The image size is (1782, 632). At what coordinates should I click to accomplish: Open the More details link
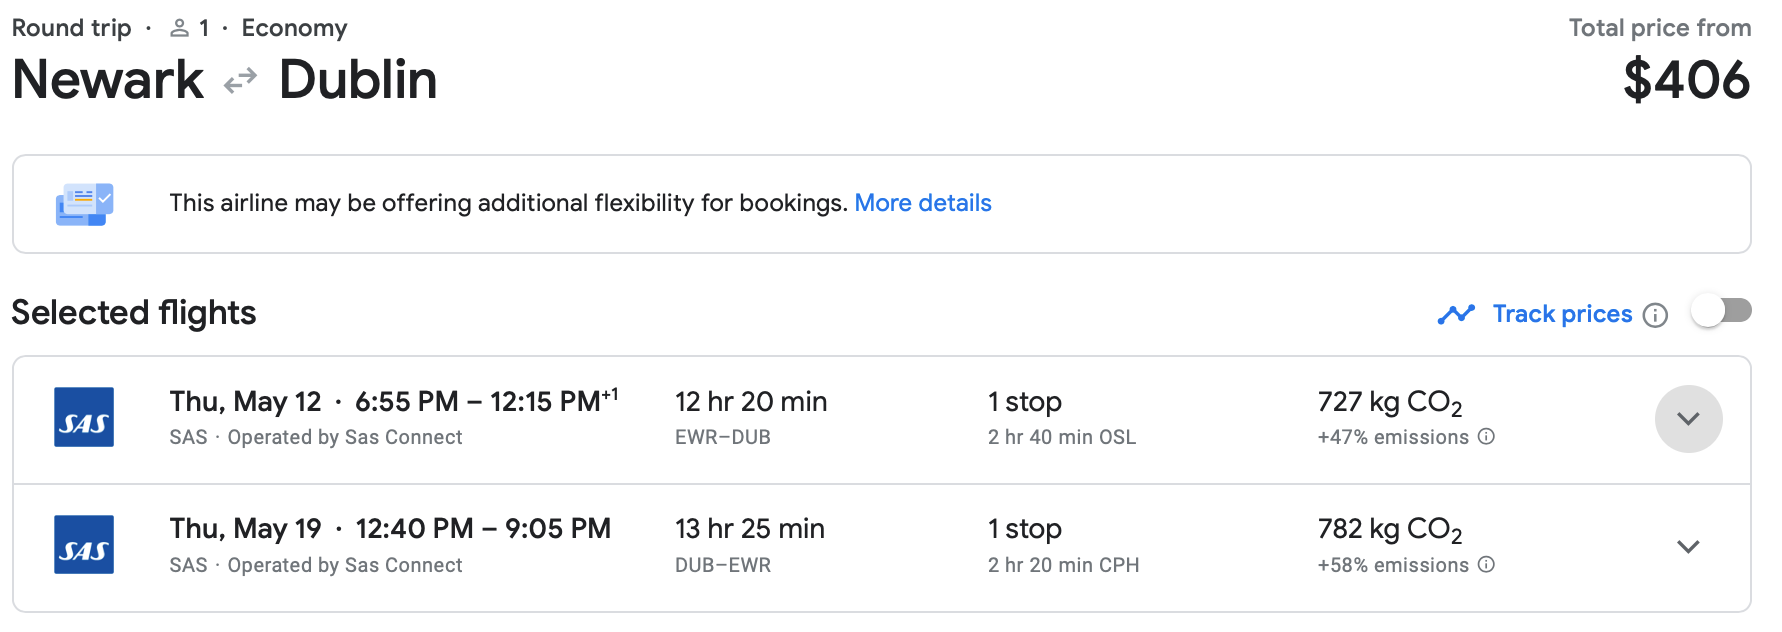[922, 203]
